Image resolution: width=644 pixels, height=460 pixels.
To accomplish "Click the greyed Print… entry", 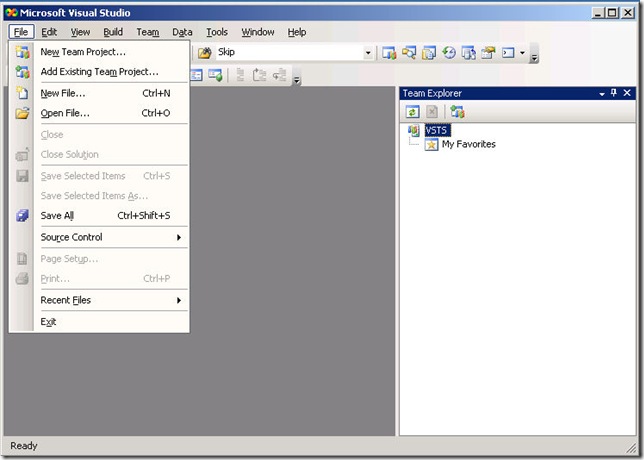I will [x=111, y=278].
